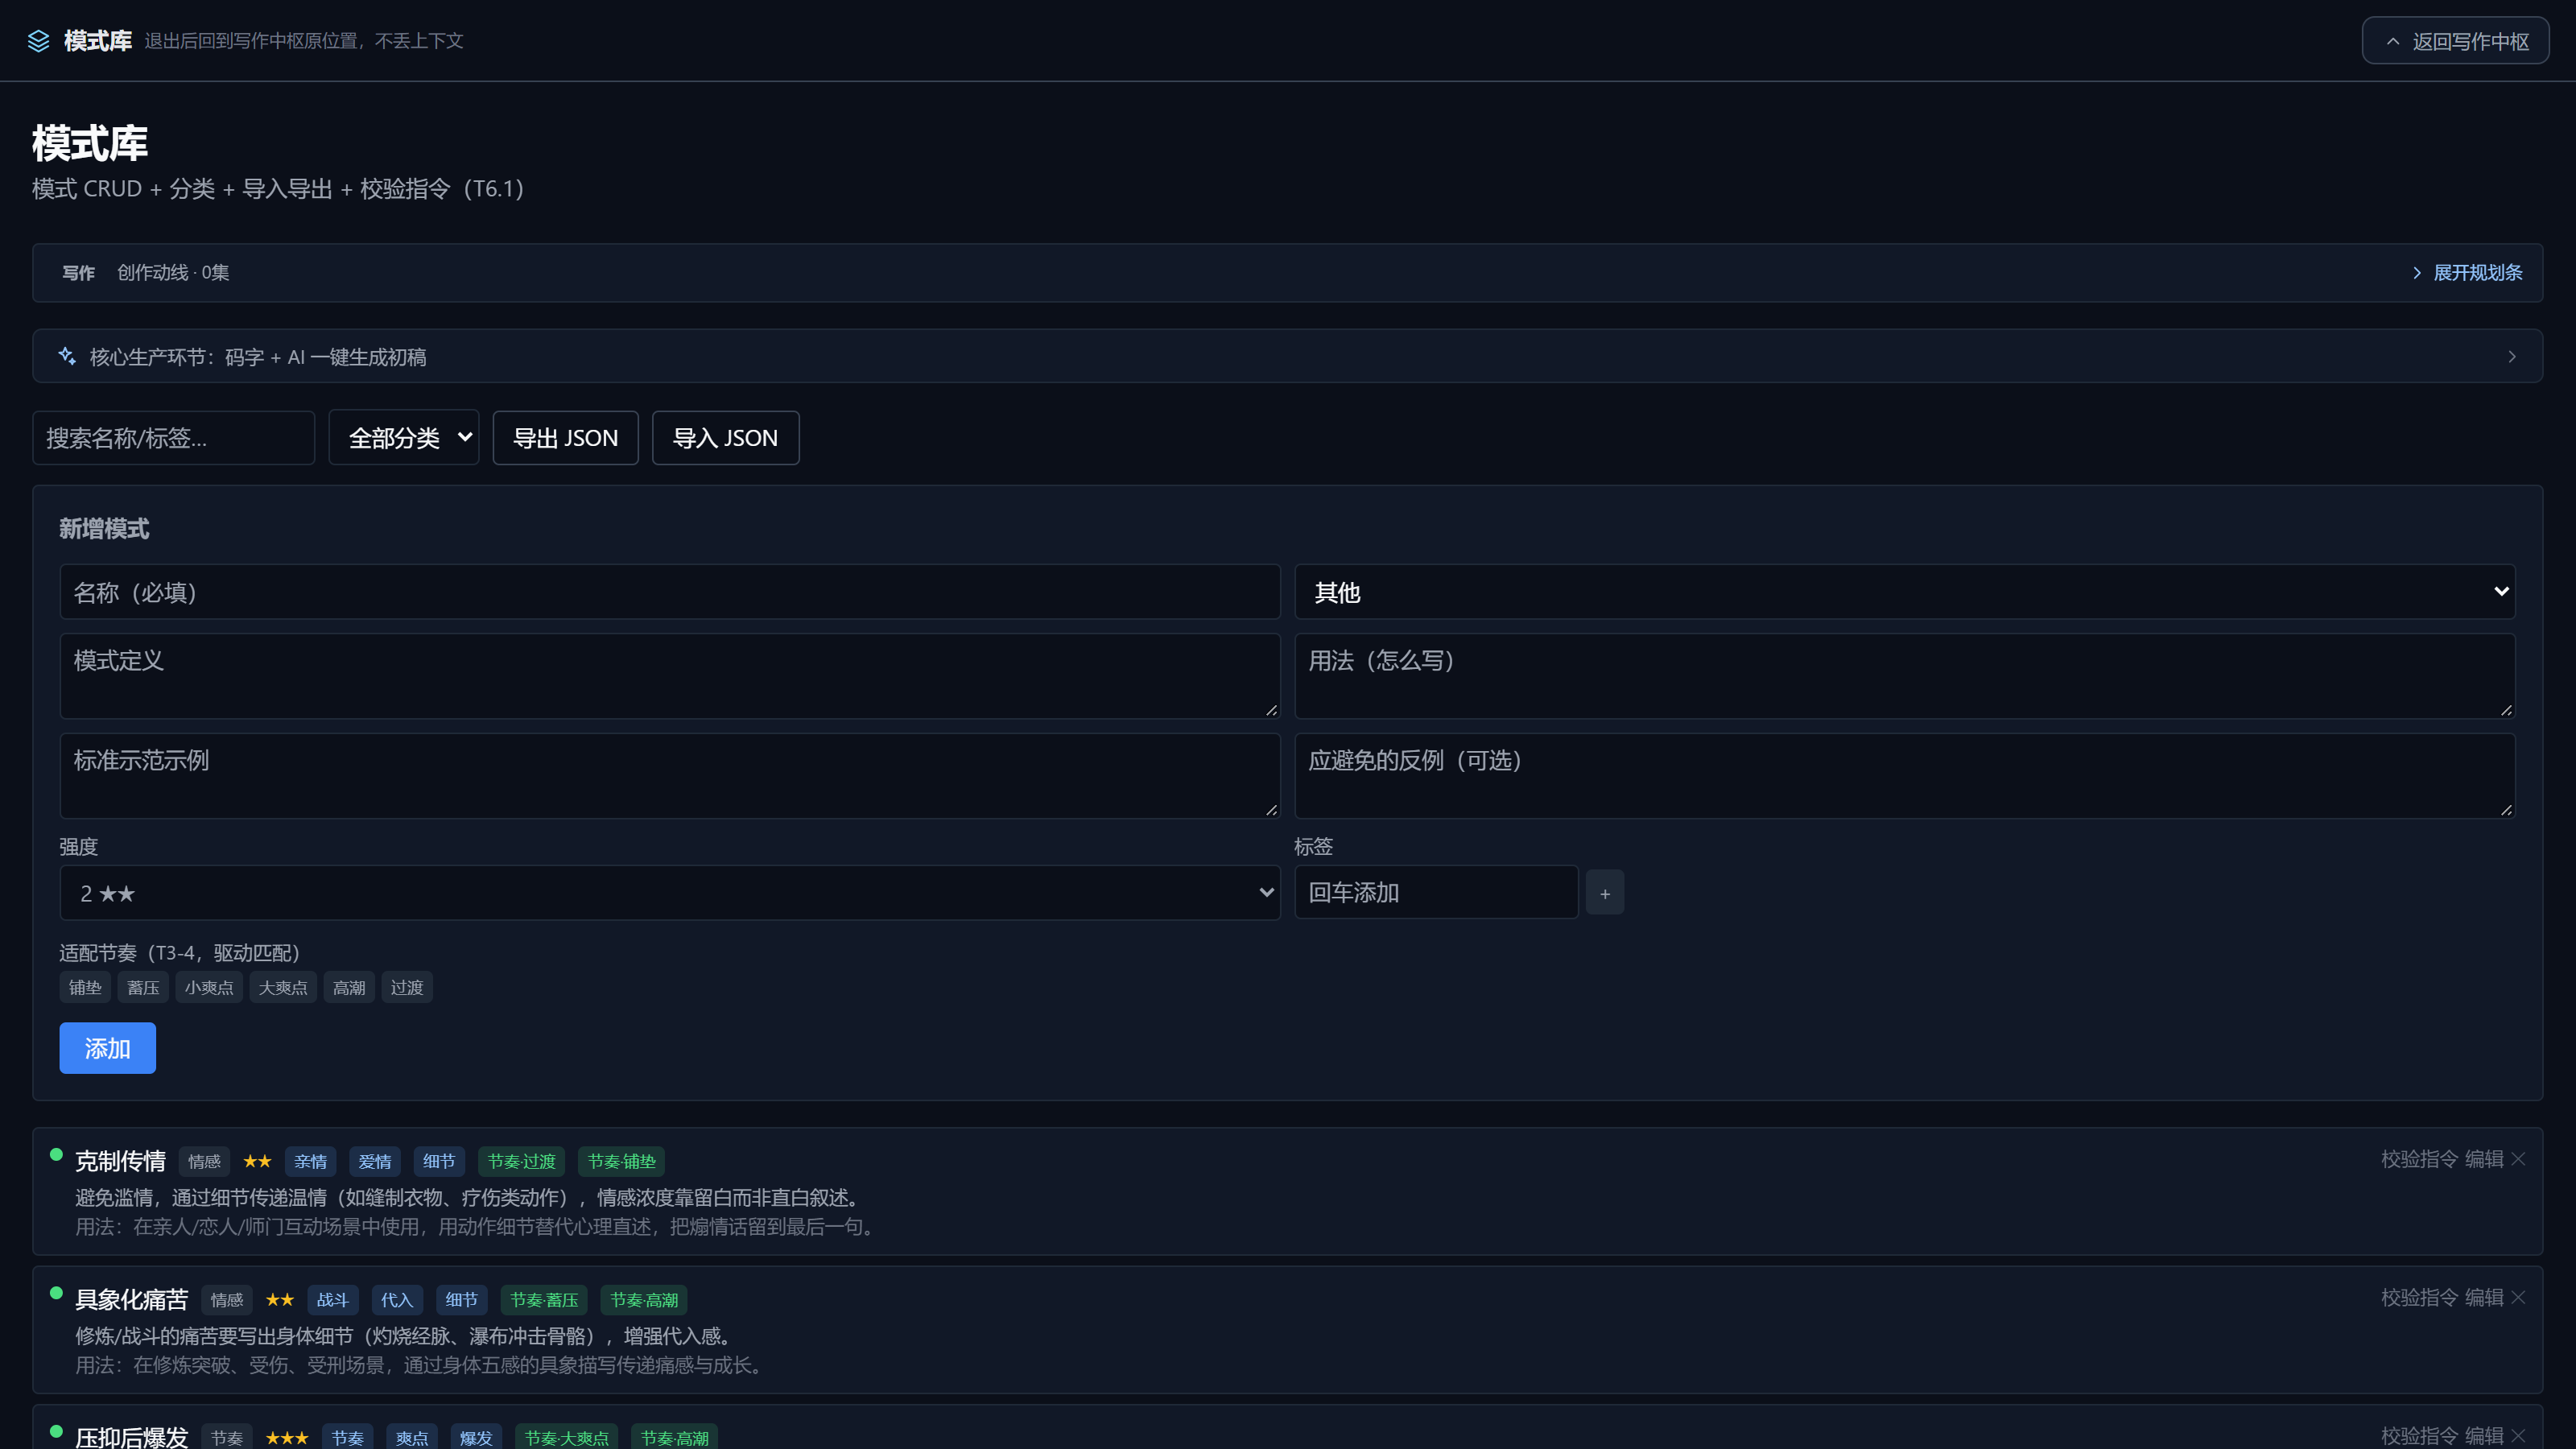Click the 用法（怎么写） textarea
2576x1449 pixels.
(x=1905, y=676)
